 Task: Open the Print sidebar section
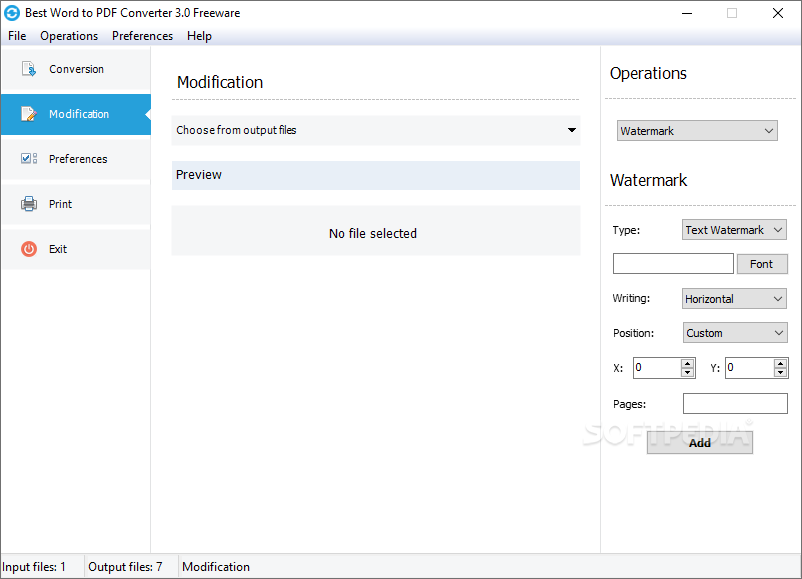tap(76, 204)
